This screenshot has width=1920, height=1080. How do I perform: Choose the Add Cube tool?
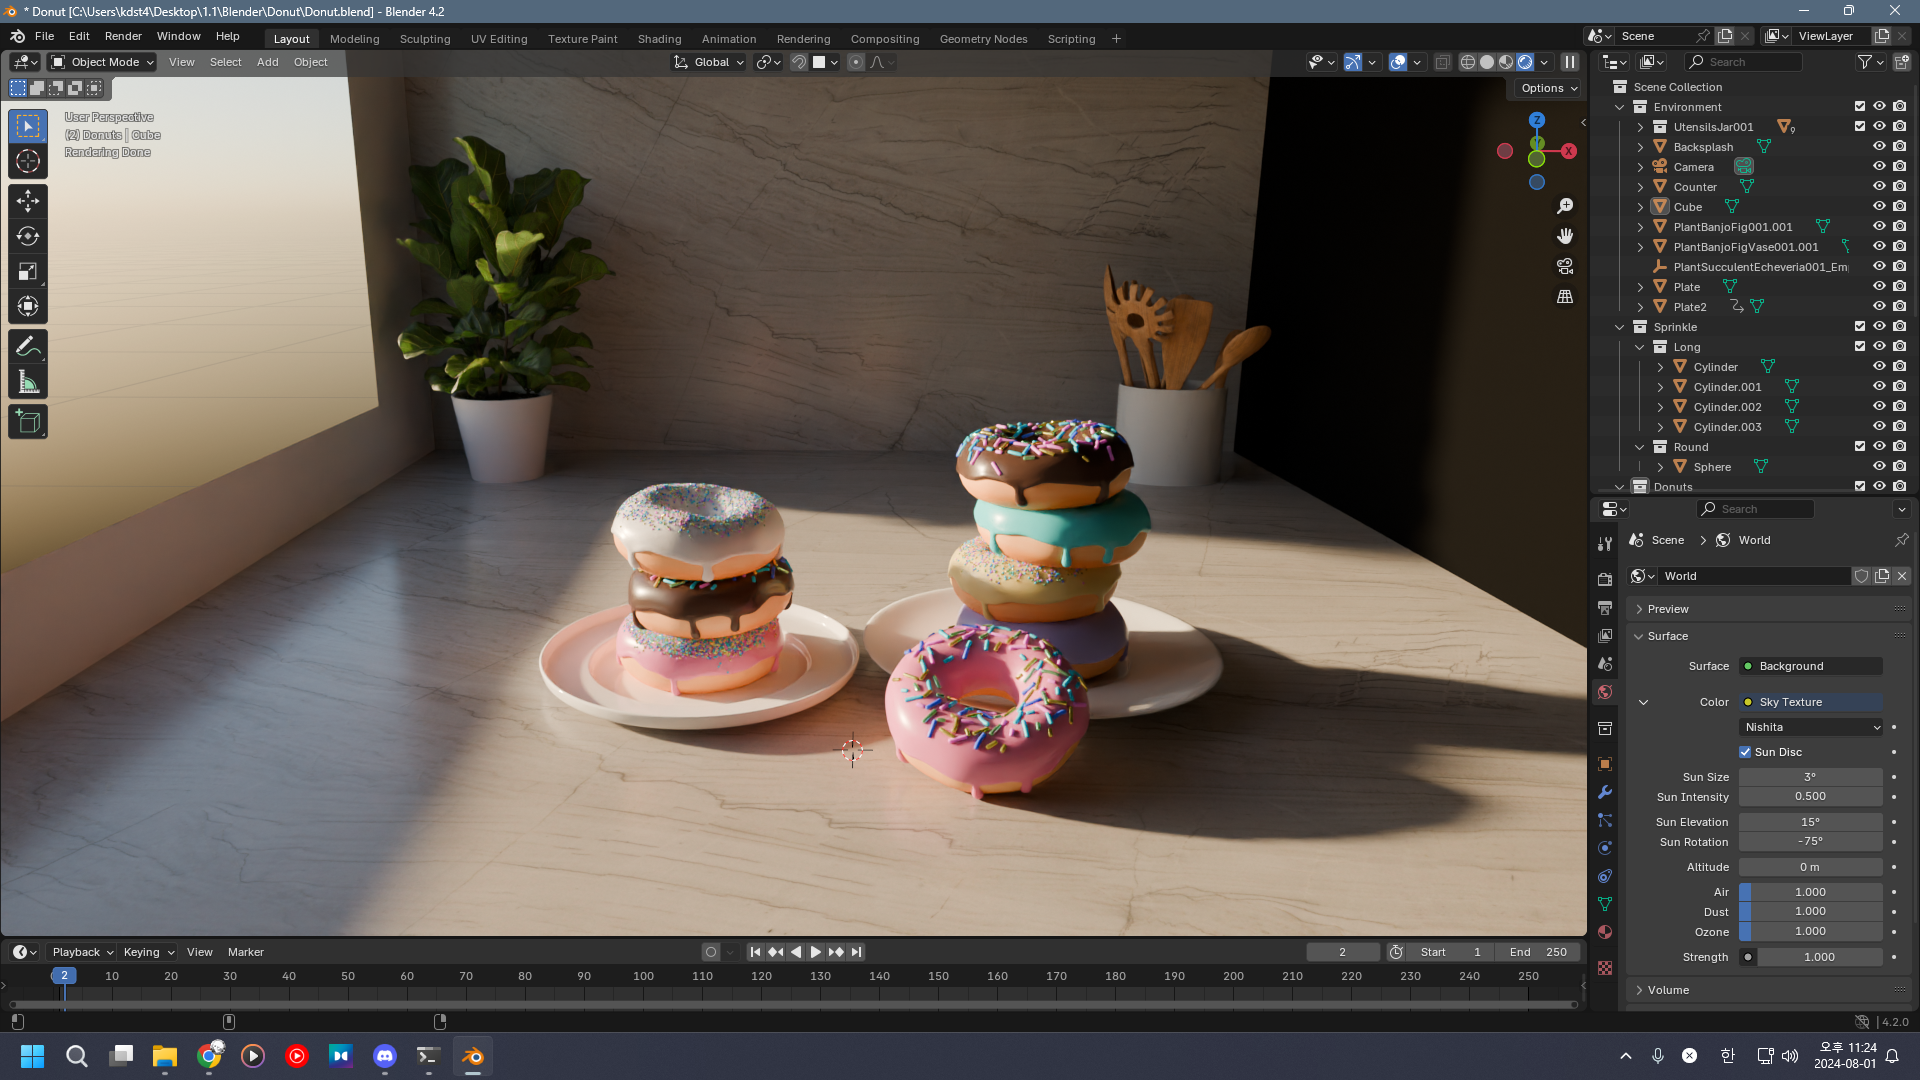(x=28, y=422)
